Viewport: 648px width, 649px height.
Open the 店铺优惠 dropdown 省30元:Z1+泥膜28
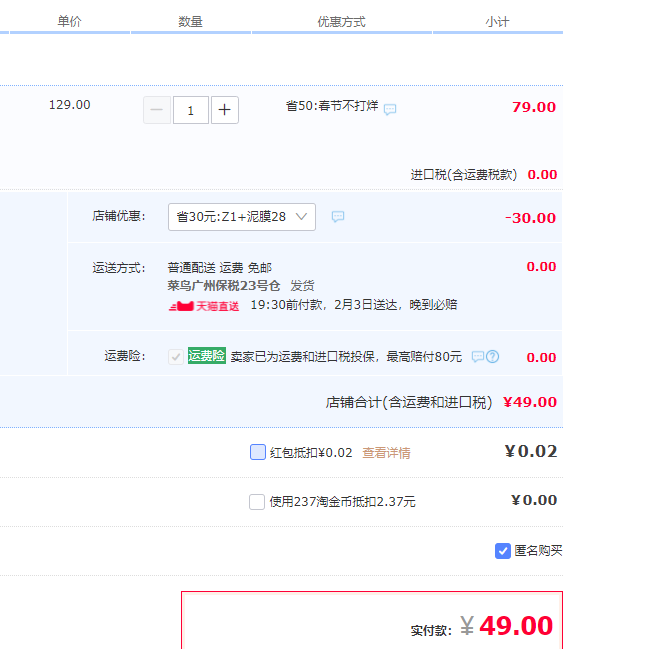[x=242, y=217]
